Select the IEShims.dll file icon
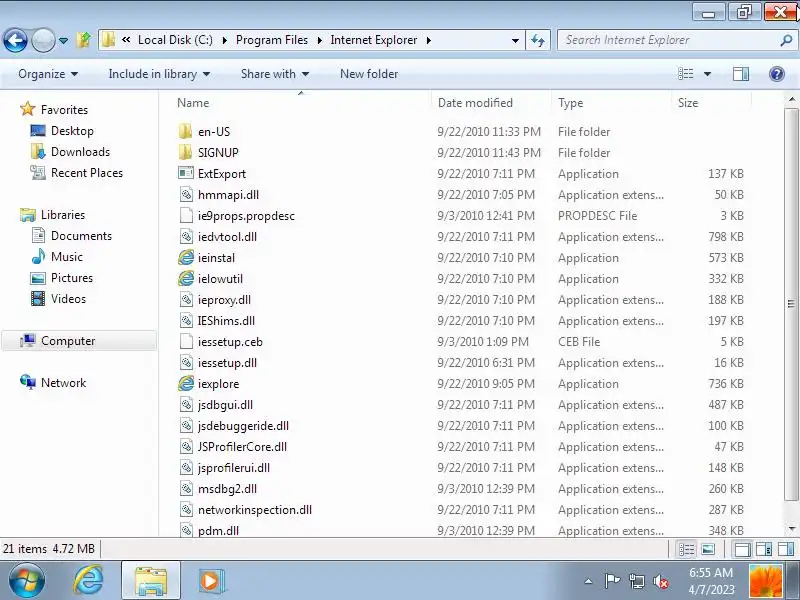 [186, 320]
